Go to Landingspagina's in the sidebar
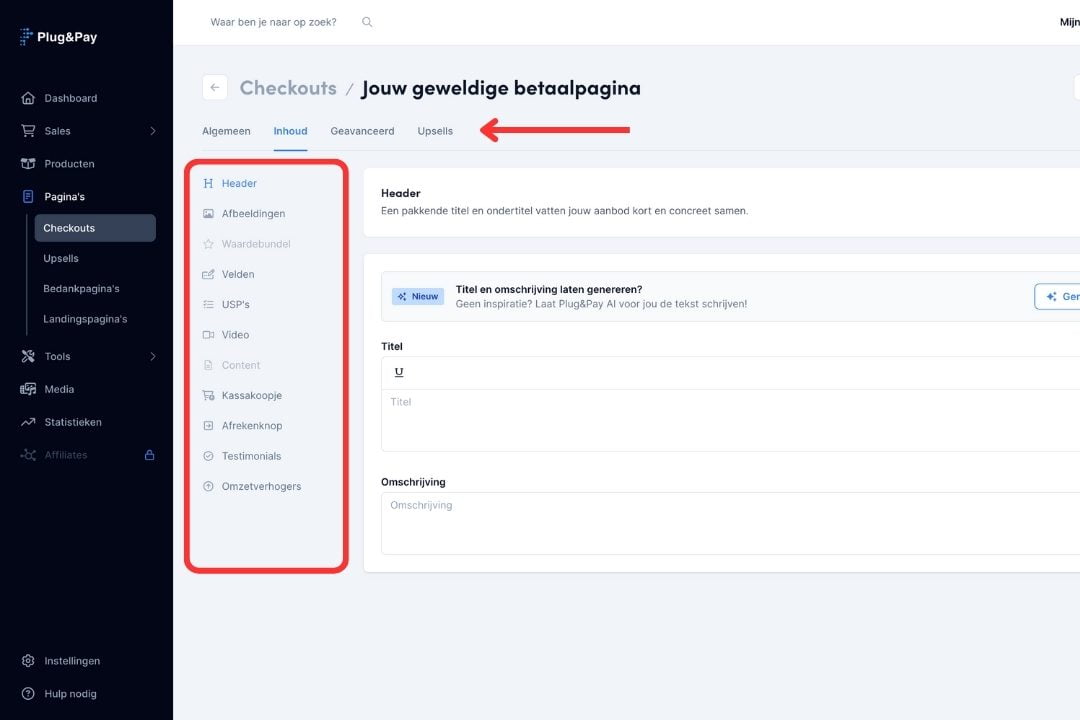This screenshot has height=720, width=1080. (85, 319)
